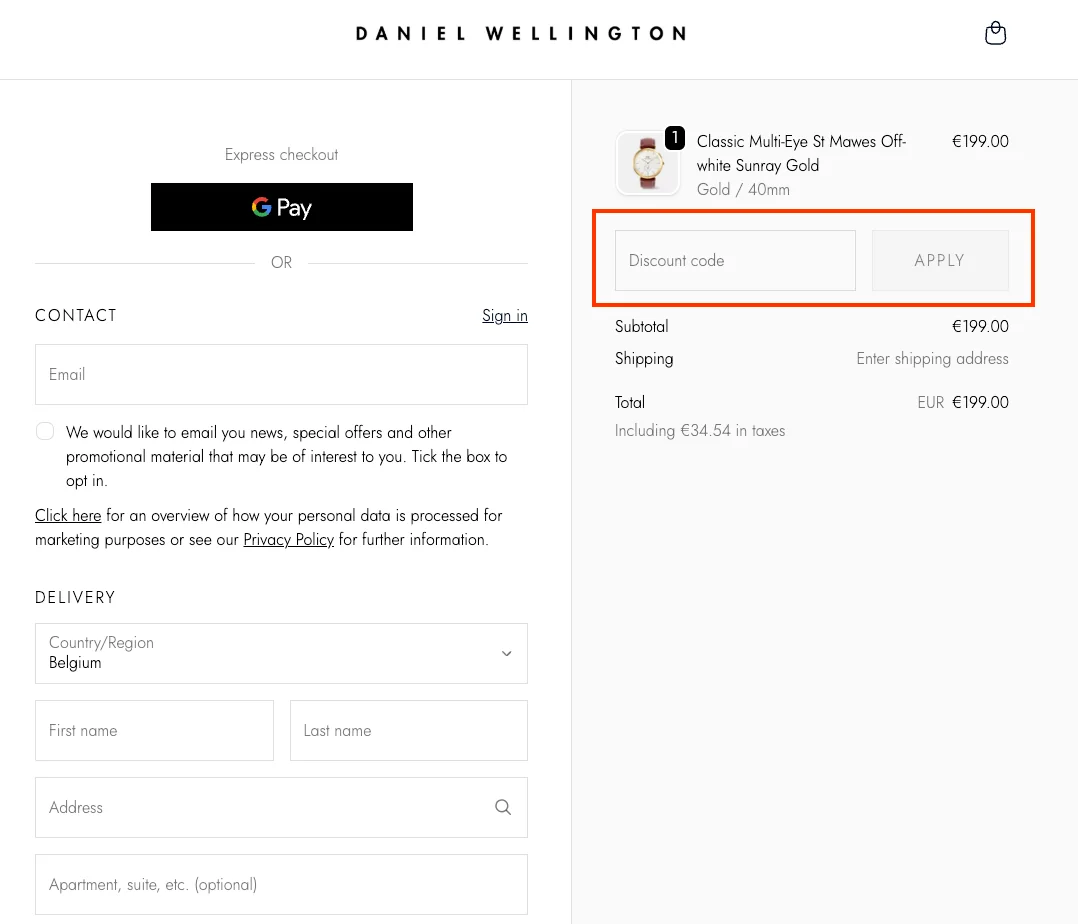Open the Country/Region dropdown

281,653
